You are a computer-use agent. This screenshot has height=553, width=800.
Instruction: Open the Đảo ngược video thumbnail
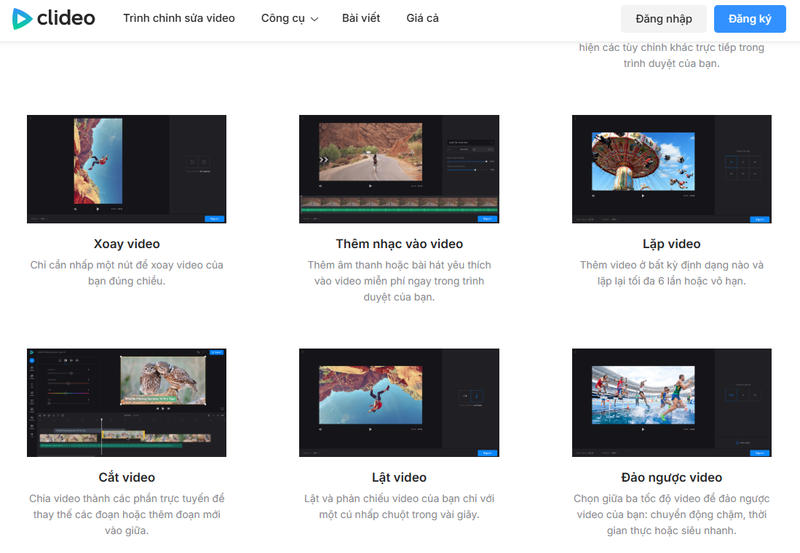[x=671, y=403]
